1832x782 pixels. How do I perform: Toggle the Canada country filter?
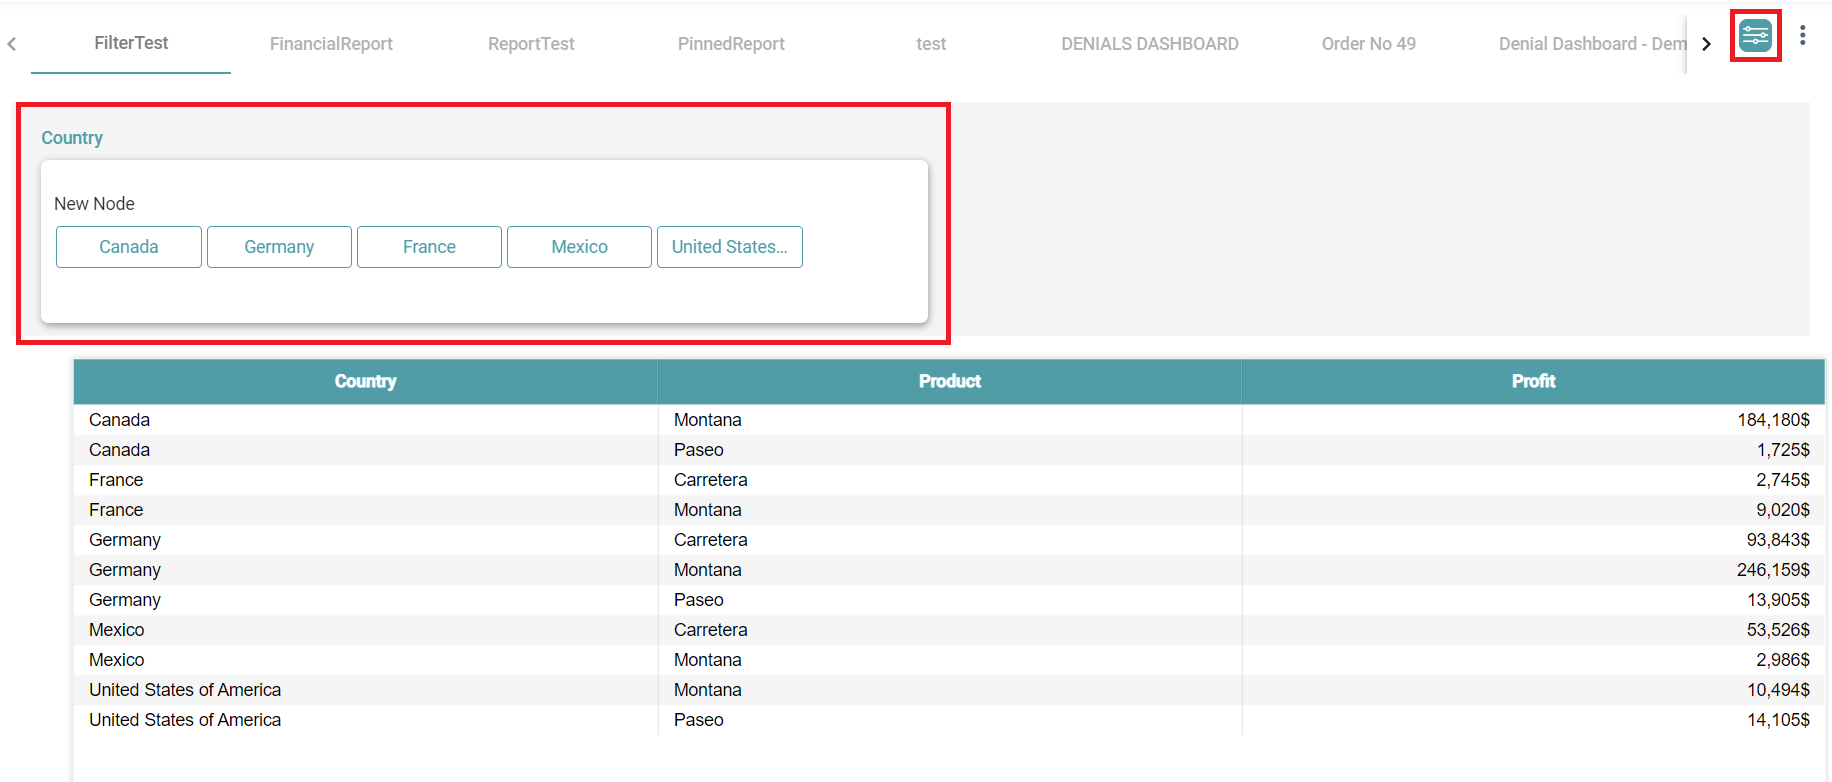click(129, 247)
